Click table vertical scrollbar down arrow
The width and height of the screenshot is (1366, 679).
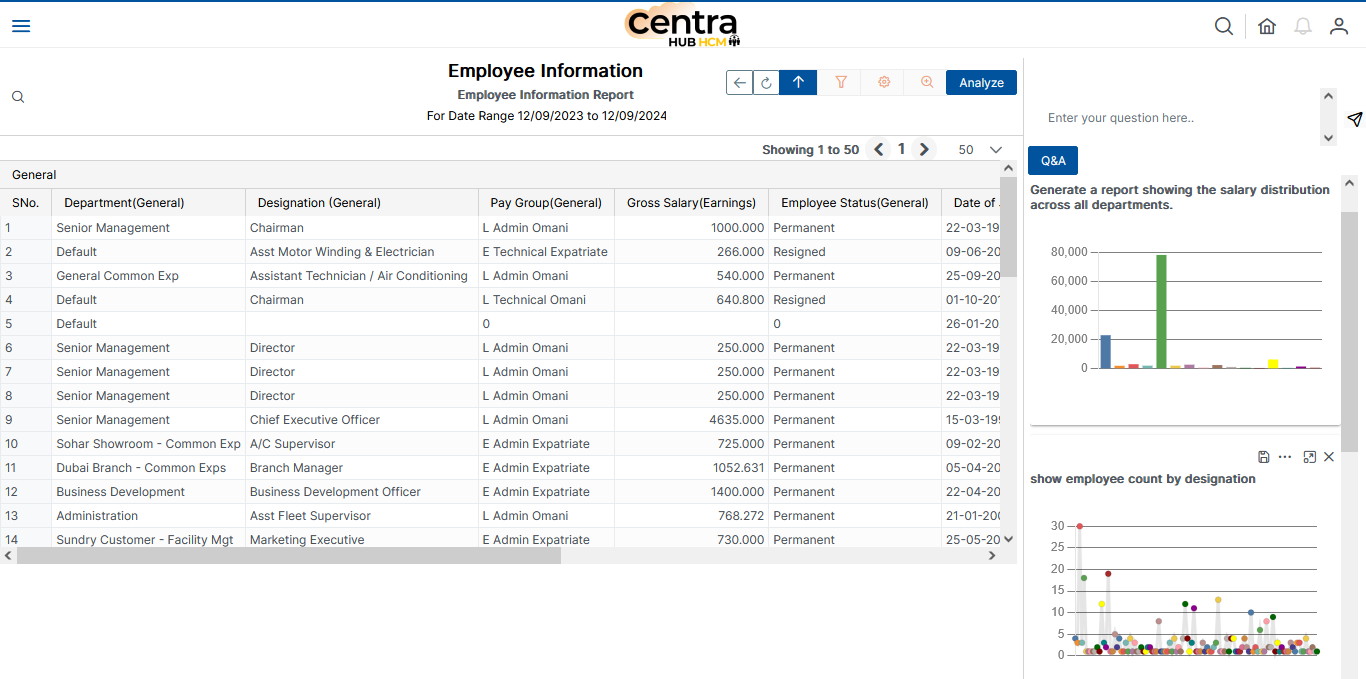[x=1008, y=539]
